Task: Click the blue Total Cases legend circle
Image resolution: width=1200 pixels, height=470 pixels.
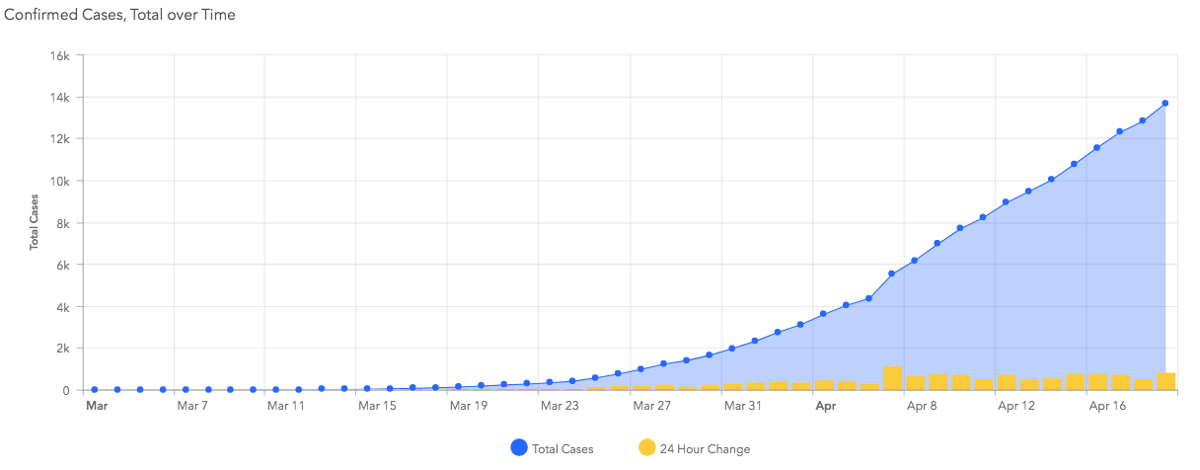Action: click(518, 449)
